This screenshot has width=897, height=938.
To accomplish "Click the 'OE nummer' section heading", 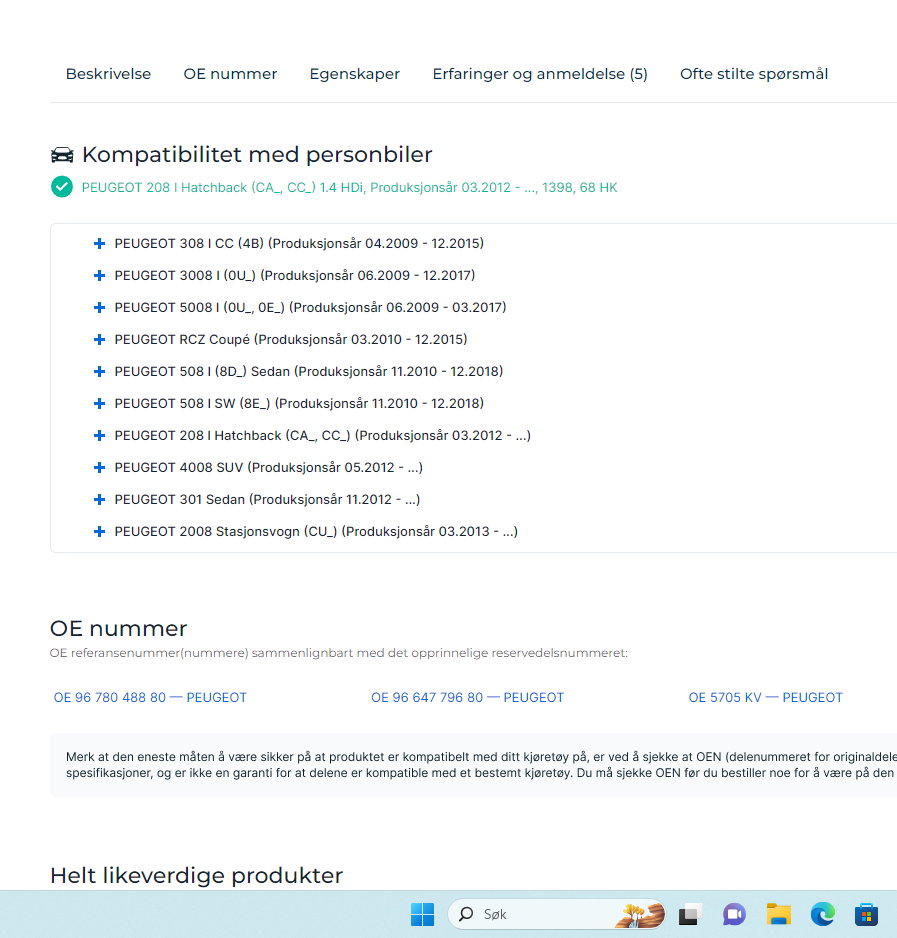I will tap(118, 628).
